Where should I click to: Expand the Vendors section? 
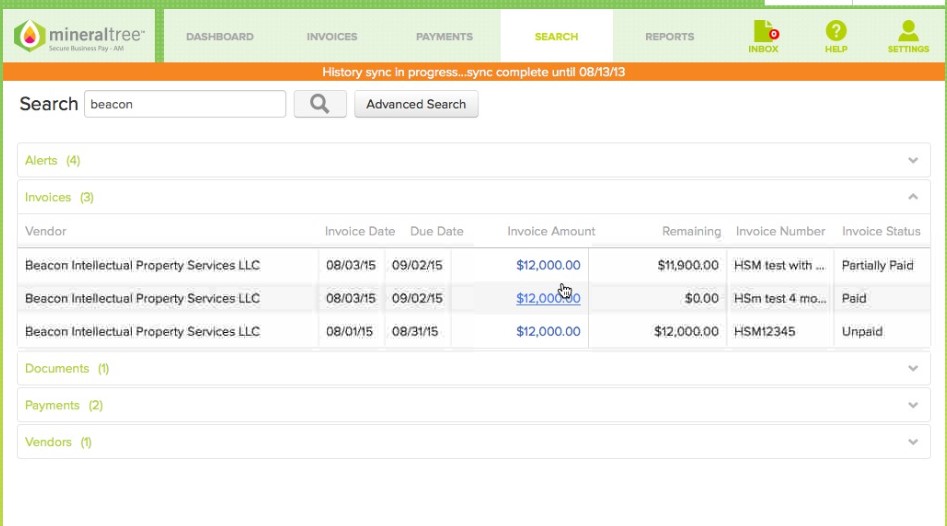[x=912, y=442]
